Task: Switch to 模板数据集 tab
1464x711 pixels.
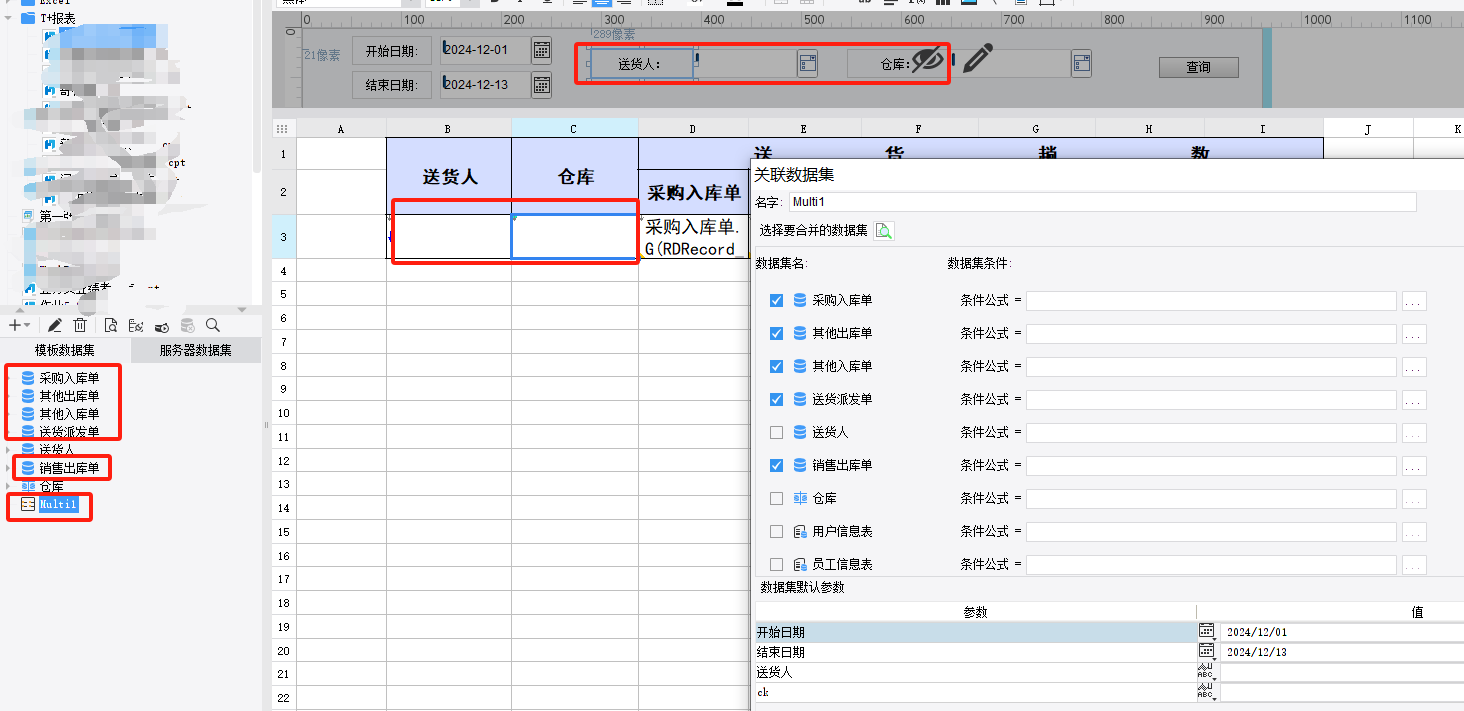Action: [65, 350]
